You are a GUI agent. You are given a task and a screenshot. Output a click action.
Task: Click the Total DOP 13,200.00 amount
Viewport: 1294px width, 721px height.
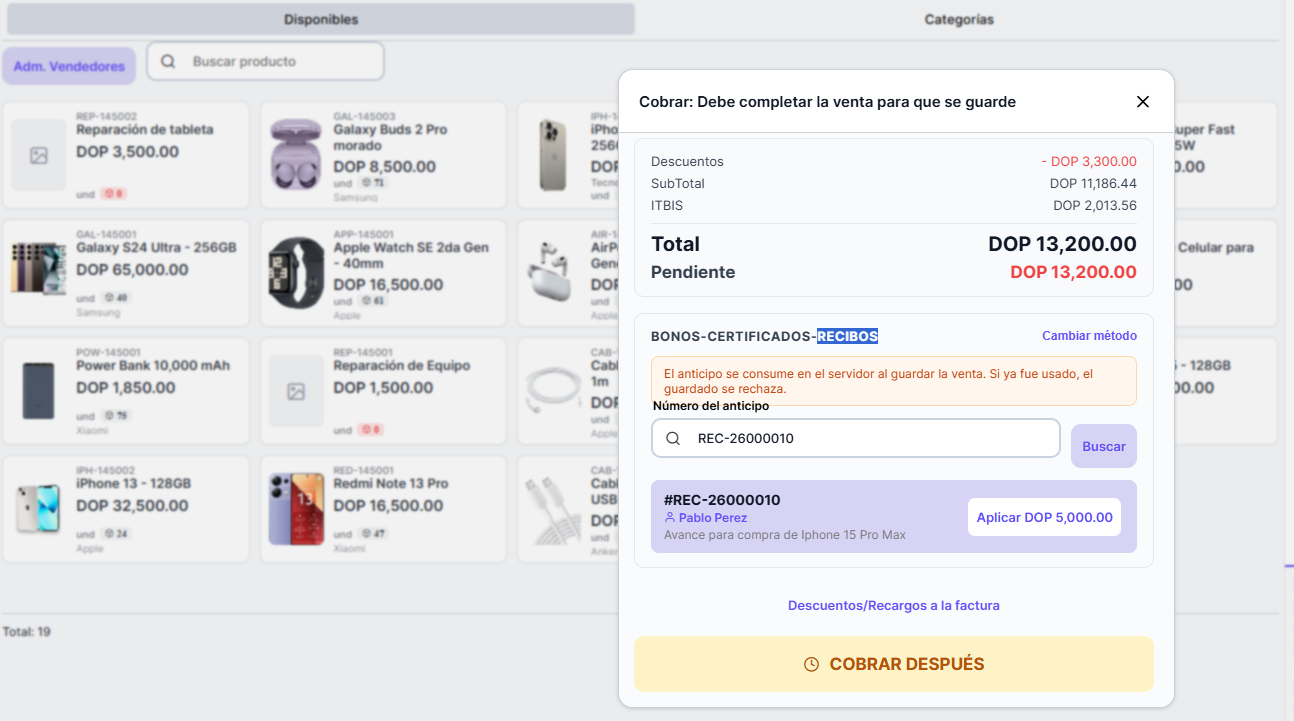(1062, 244)
